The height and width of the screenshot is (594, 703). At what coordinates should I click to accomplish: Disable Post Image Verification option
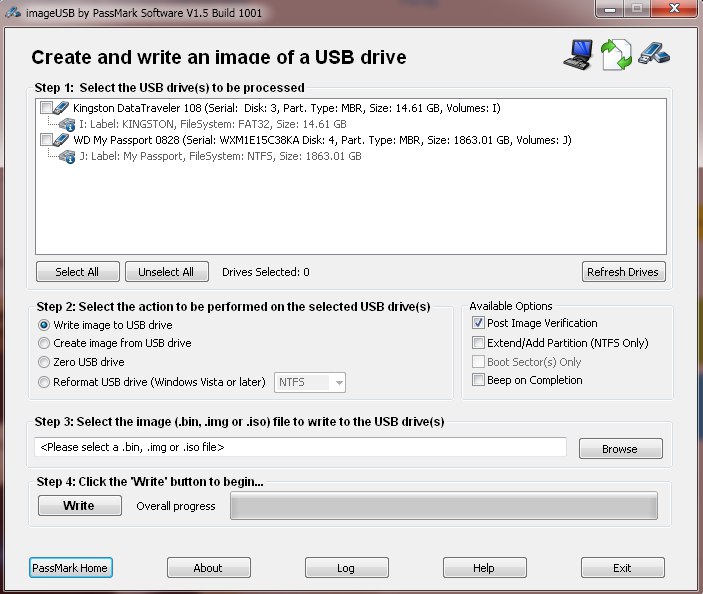[478, 323]
